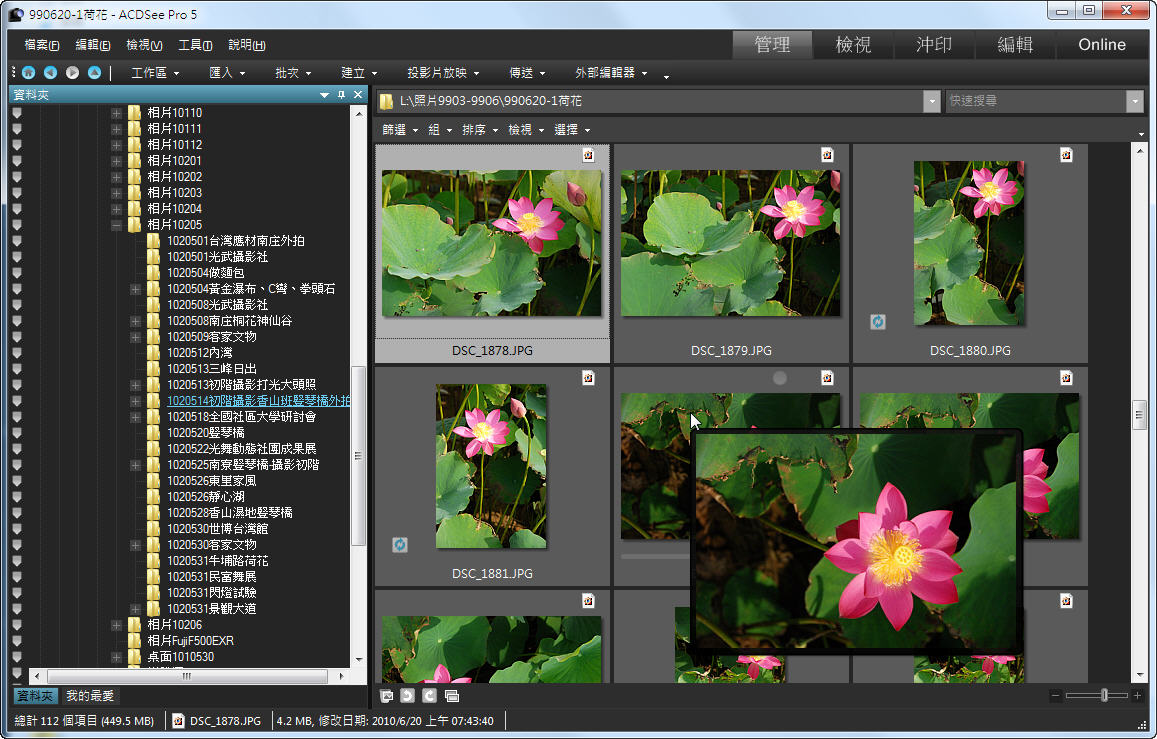Switch to the Online mode tab
Image resolution: width=1157 pixels, height=739 pixels.
(1102, 45)
